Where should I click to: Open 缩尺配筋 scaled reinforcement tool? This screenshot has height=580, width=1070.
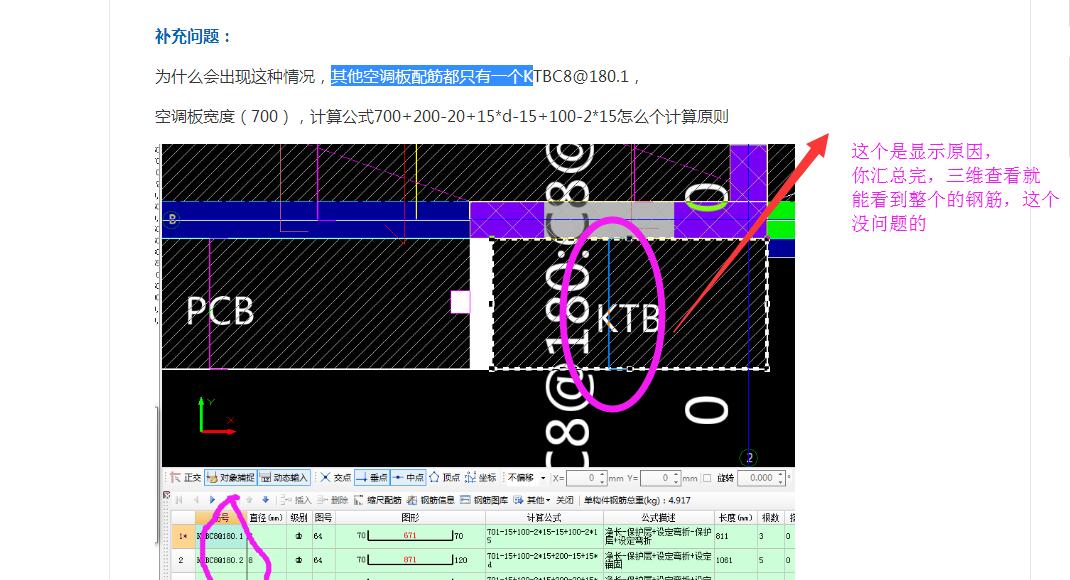(377, 500)
